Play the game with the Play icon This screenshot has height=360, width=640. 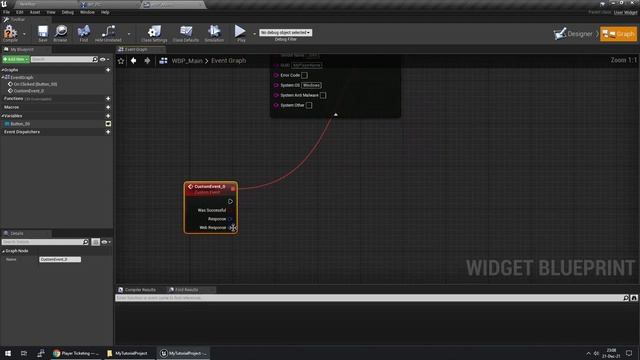pos(241,33)
